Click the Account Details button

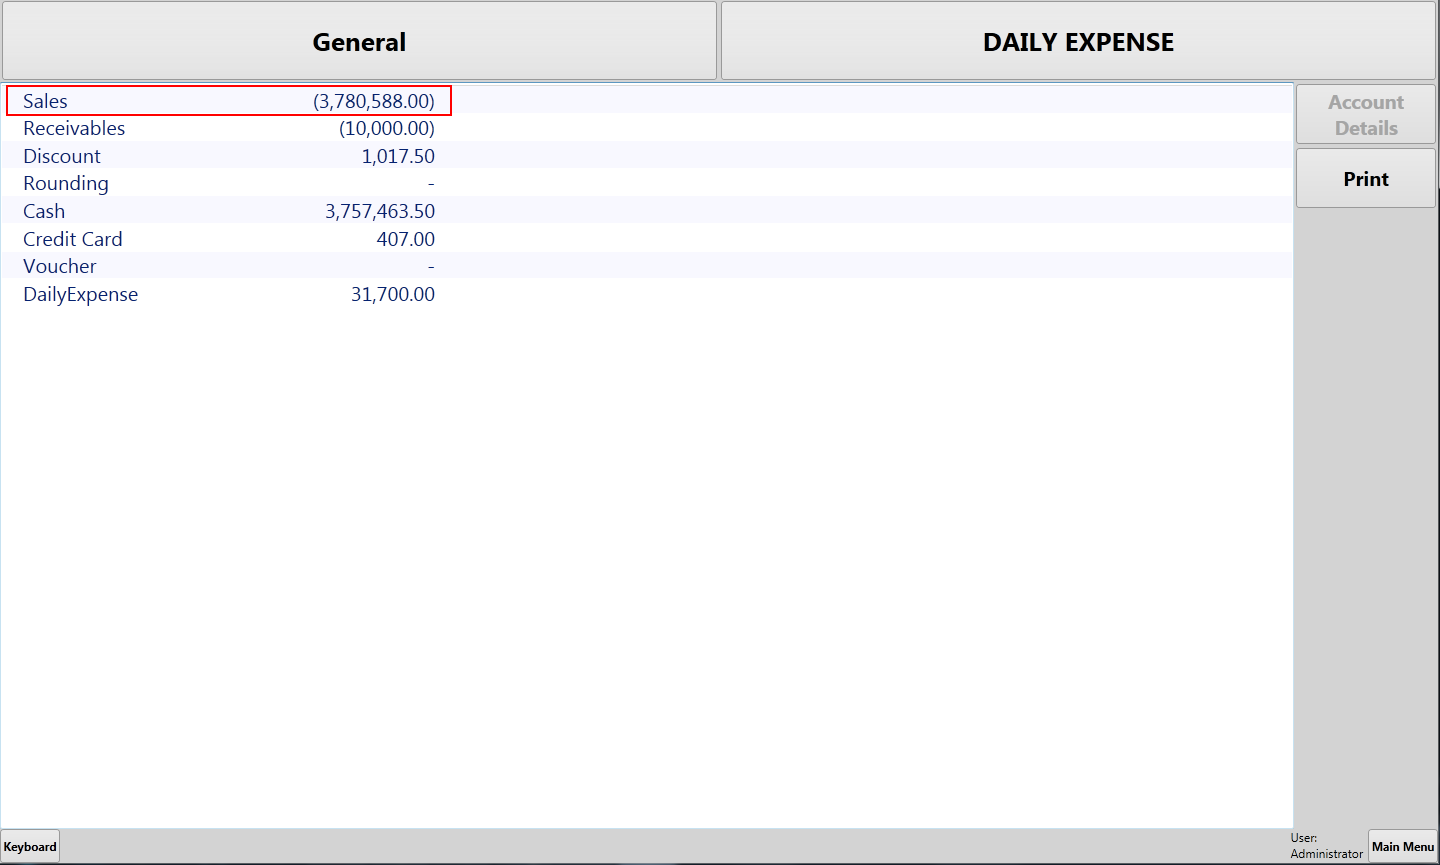tap(1365, 115)
